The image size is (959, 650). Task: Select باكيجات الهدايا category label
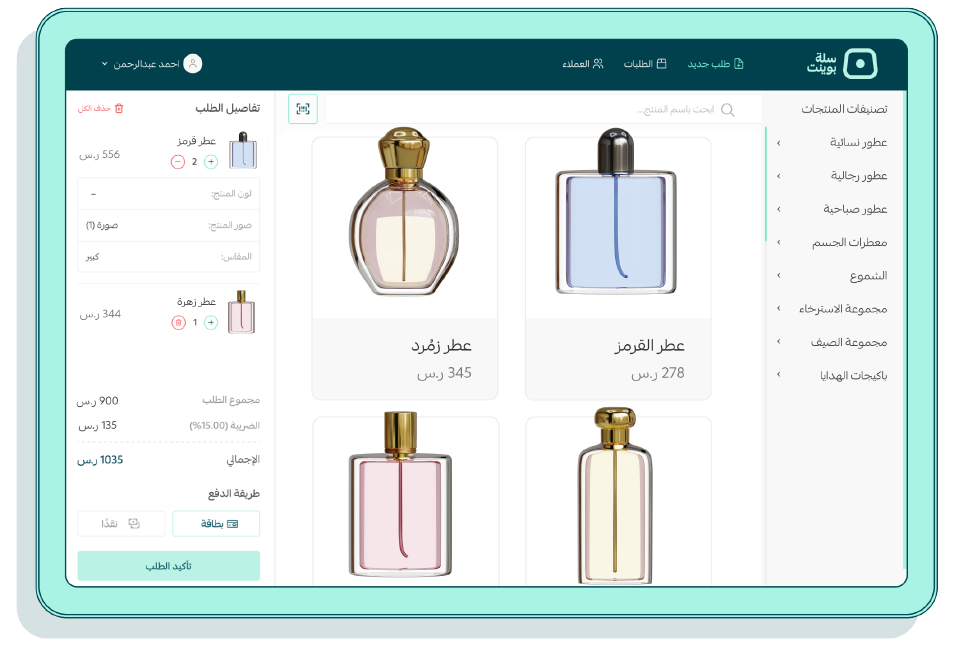(854, 375)
